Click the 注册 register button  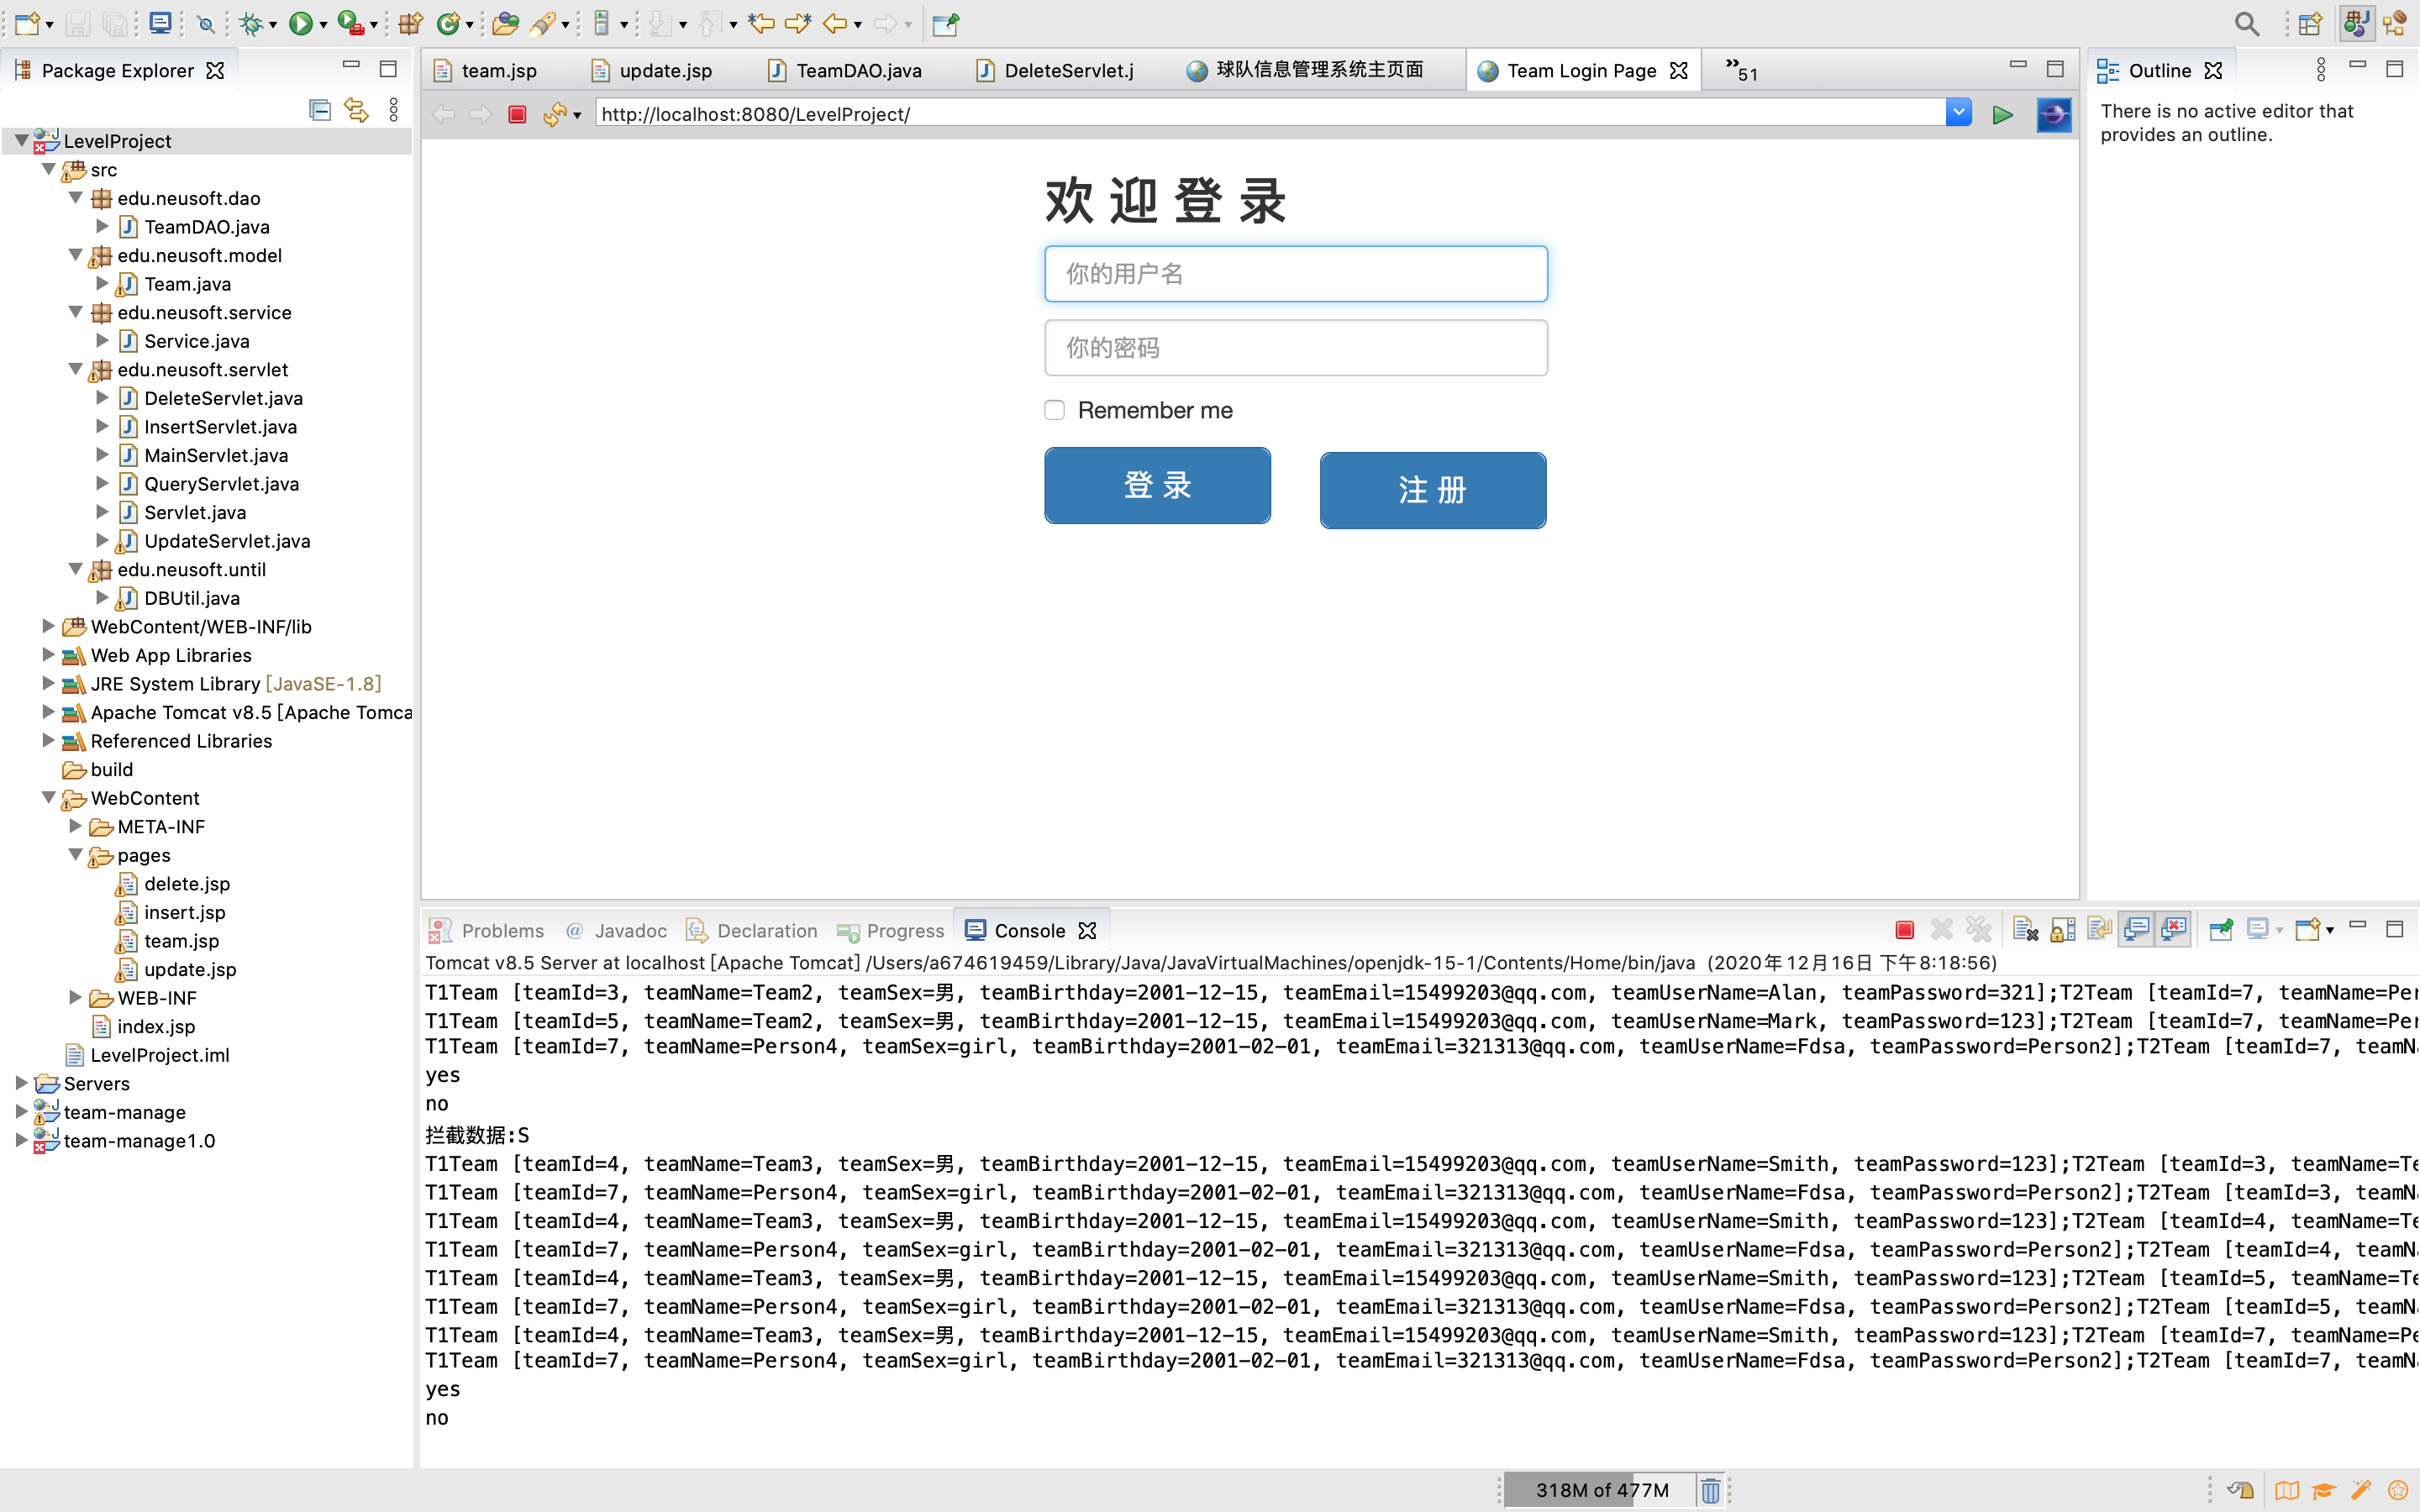pos(1432,490)
